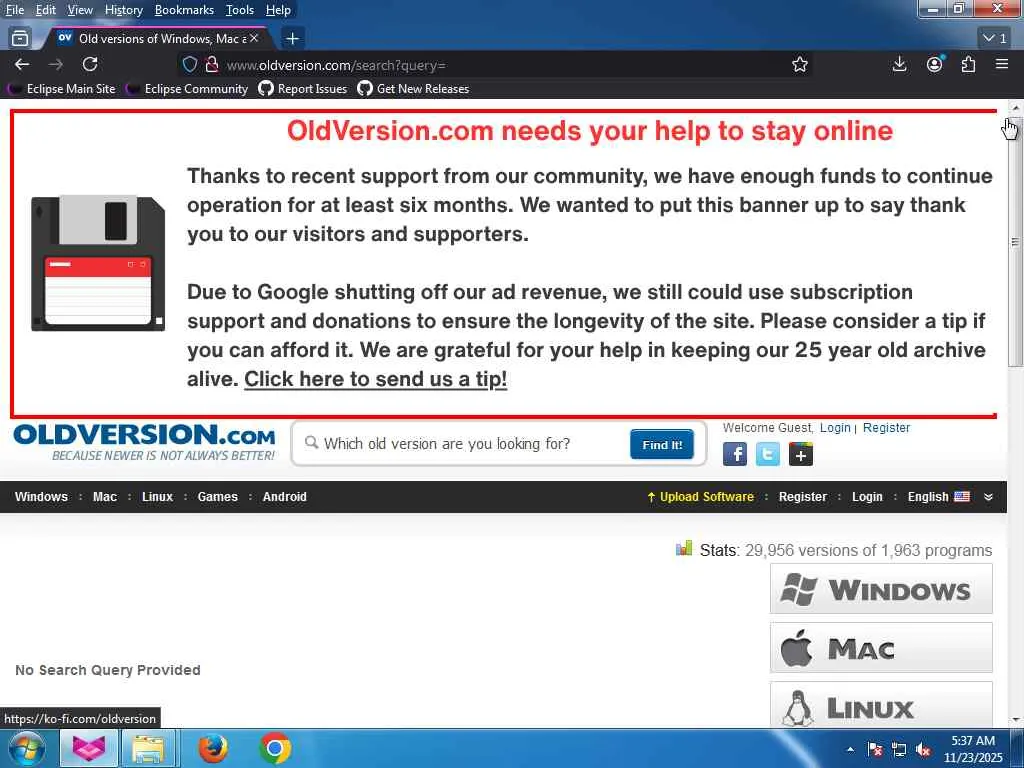Go back using the browser back arrow
The width and height of the screenshot is (1024, 768).
click(22, 64)
